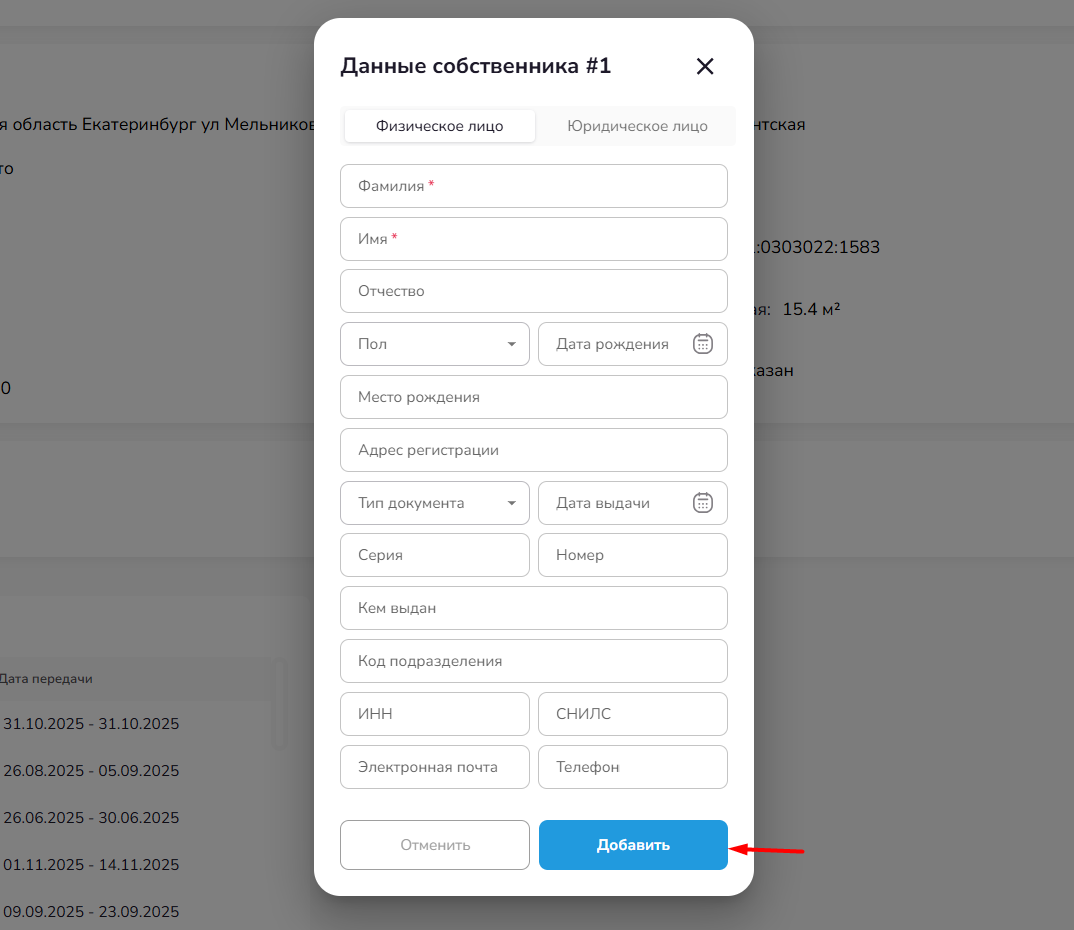Focus the Код подразделения field

coord(534,661)
